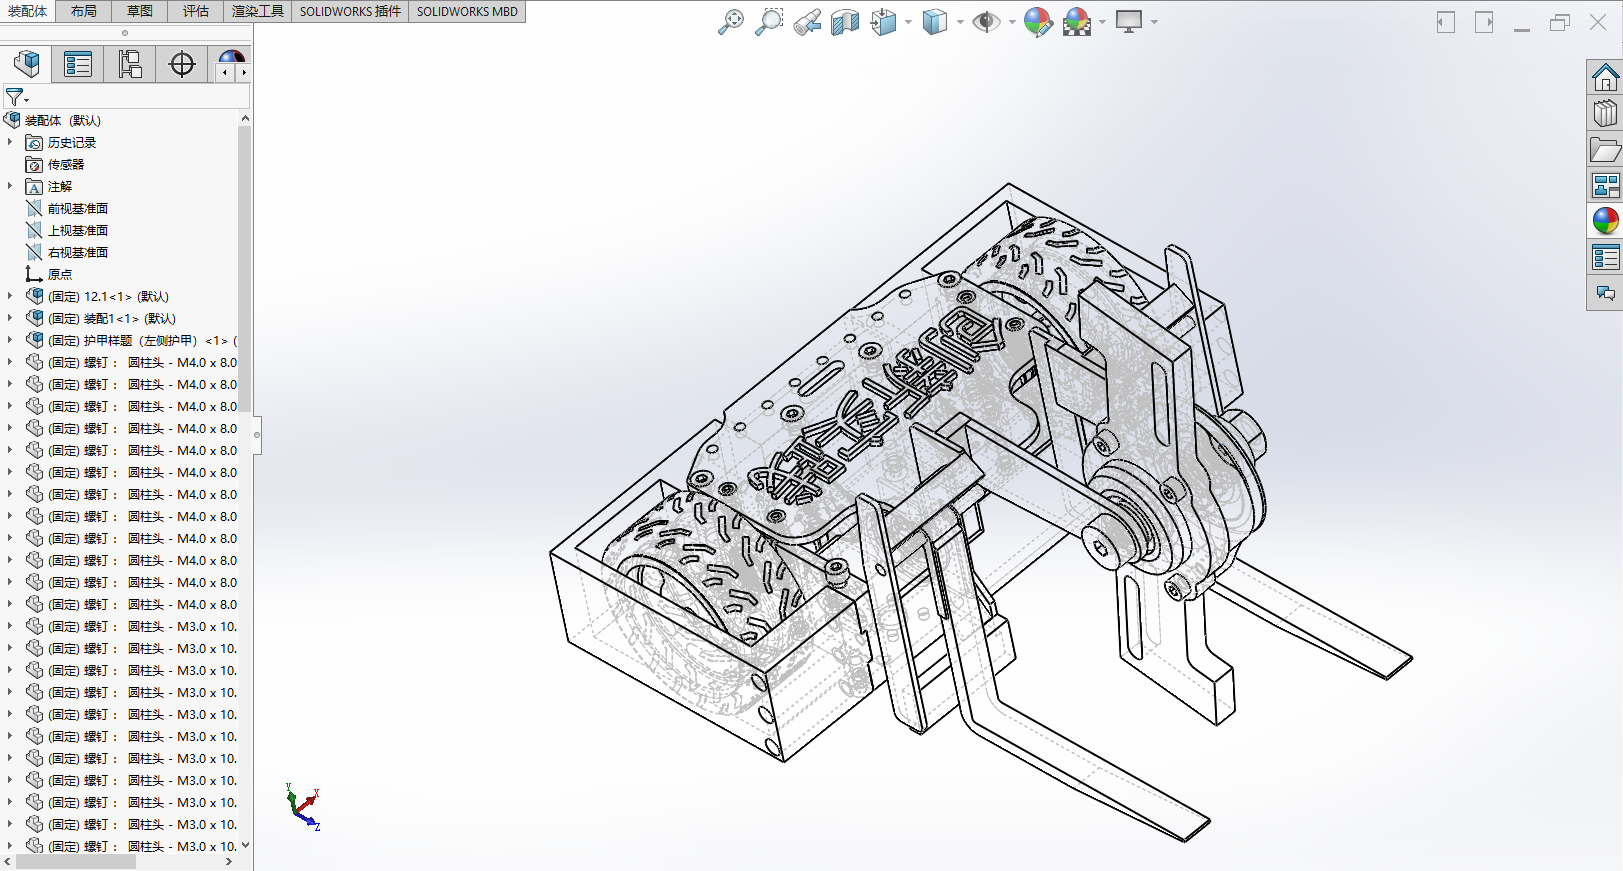Open the Custom Properties task pane
1623x871 pixels.
[x=1605, y=257]
